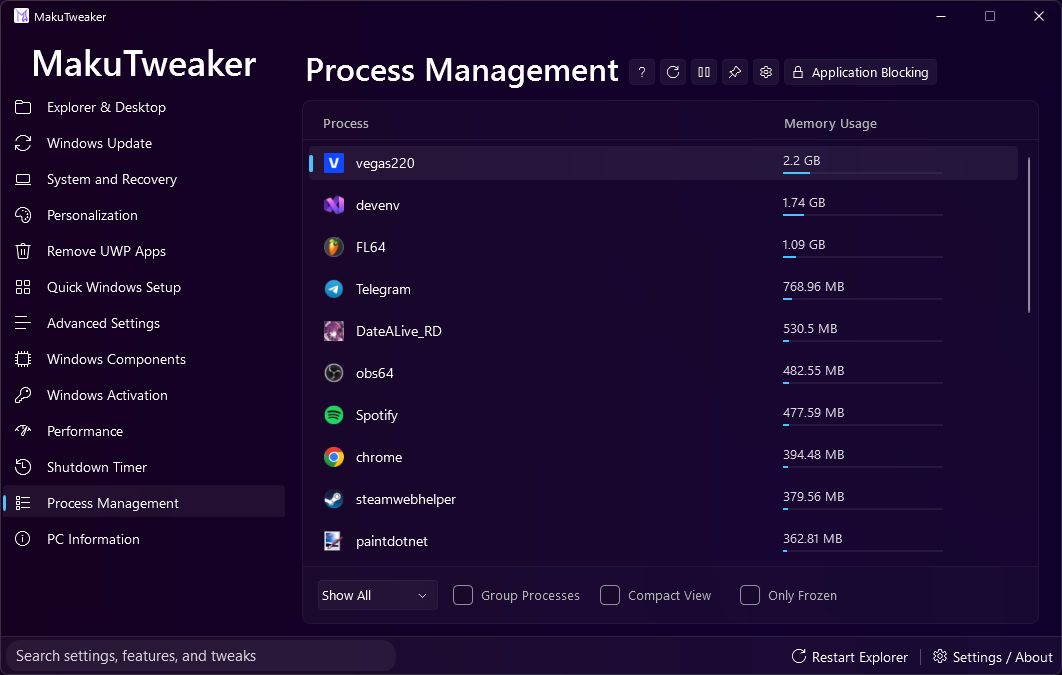Click the Telegram process icon
This screenshot has height=675, width=1062.
point(334,289)
